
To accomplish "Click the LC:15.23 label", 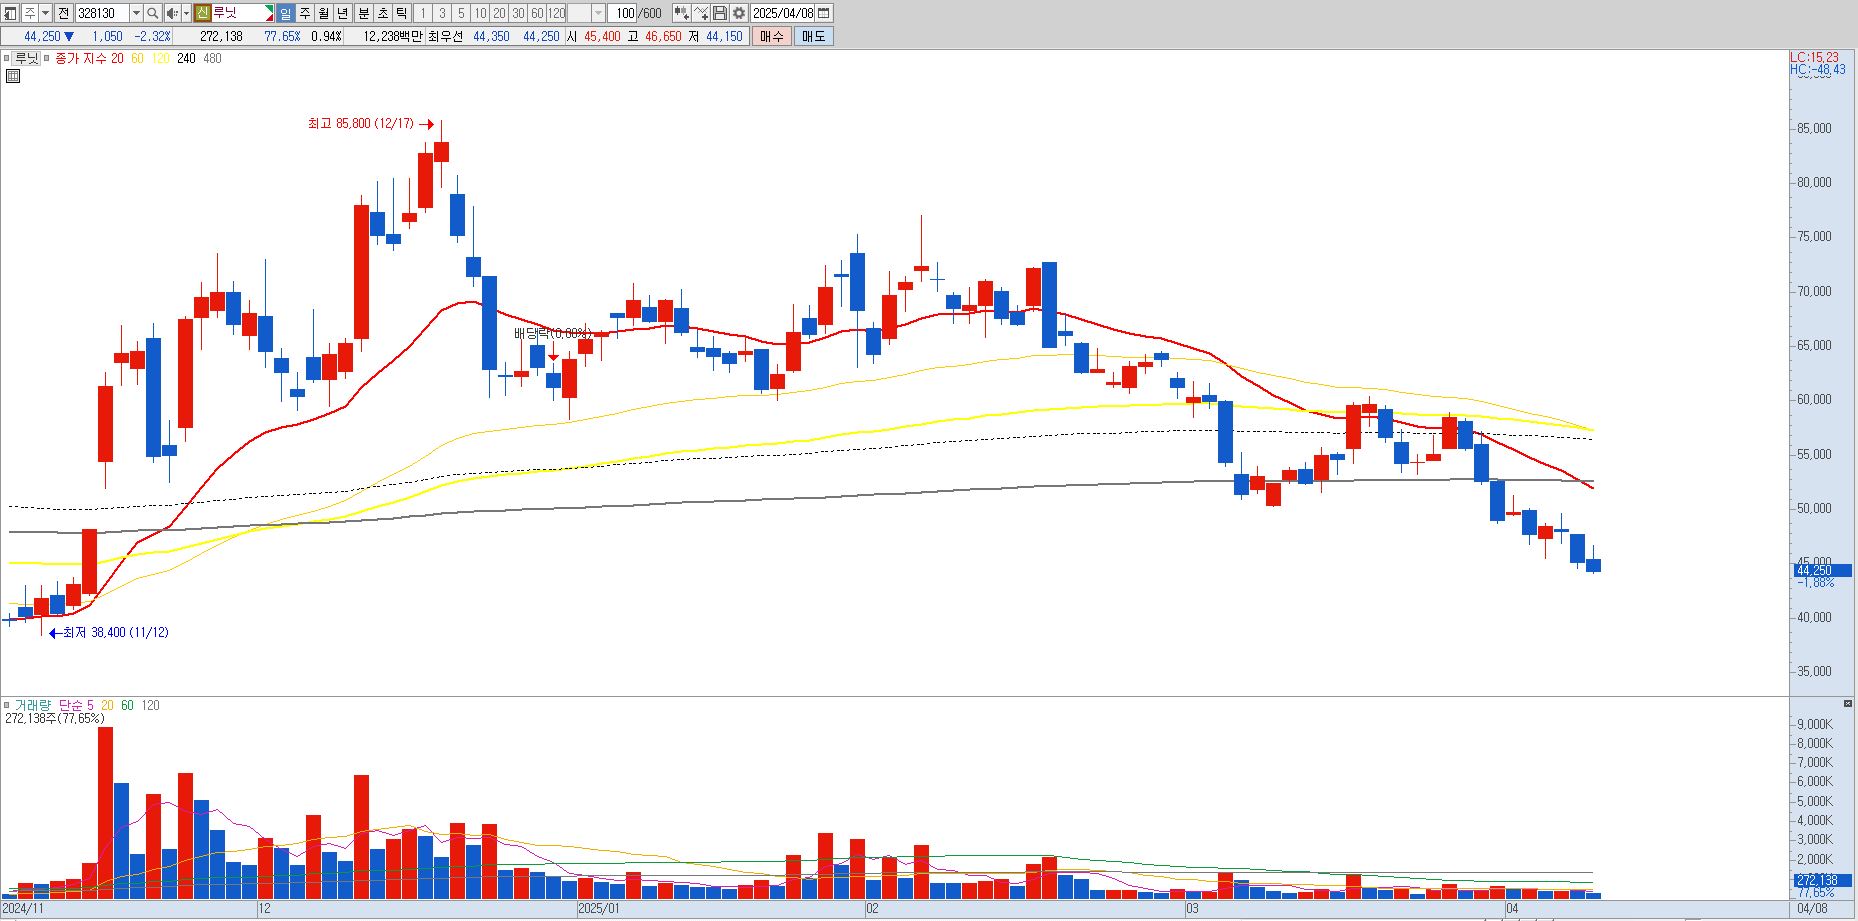I will point(1814,58).
